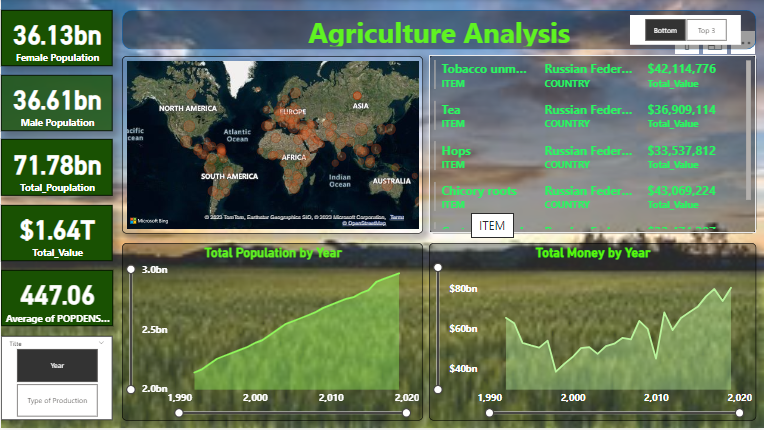Select the Hops item in table
This screenshot has height=430, width=764.
pyautogui.click(x=456, y=151)
